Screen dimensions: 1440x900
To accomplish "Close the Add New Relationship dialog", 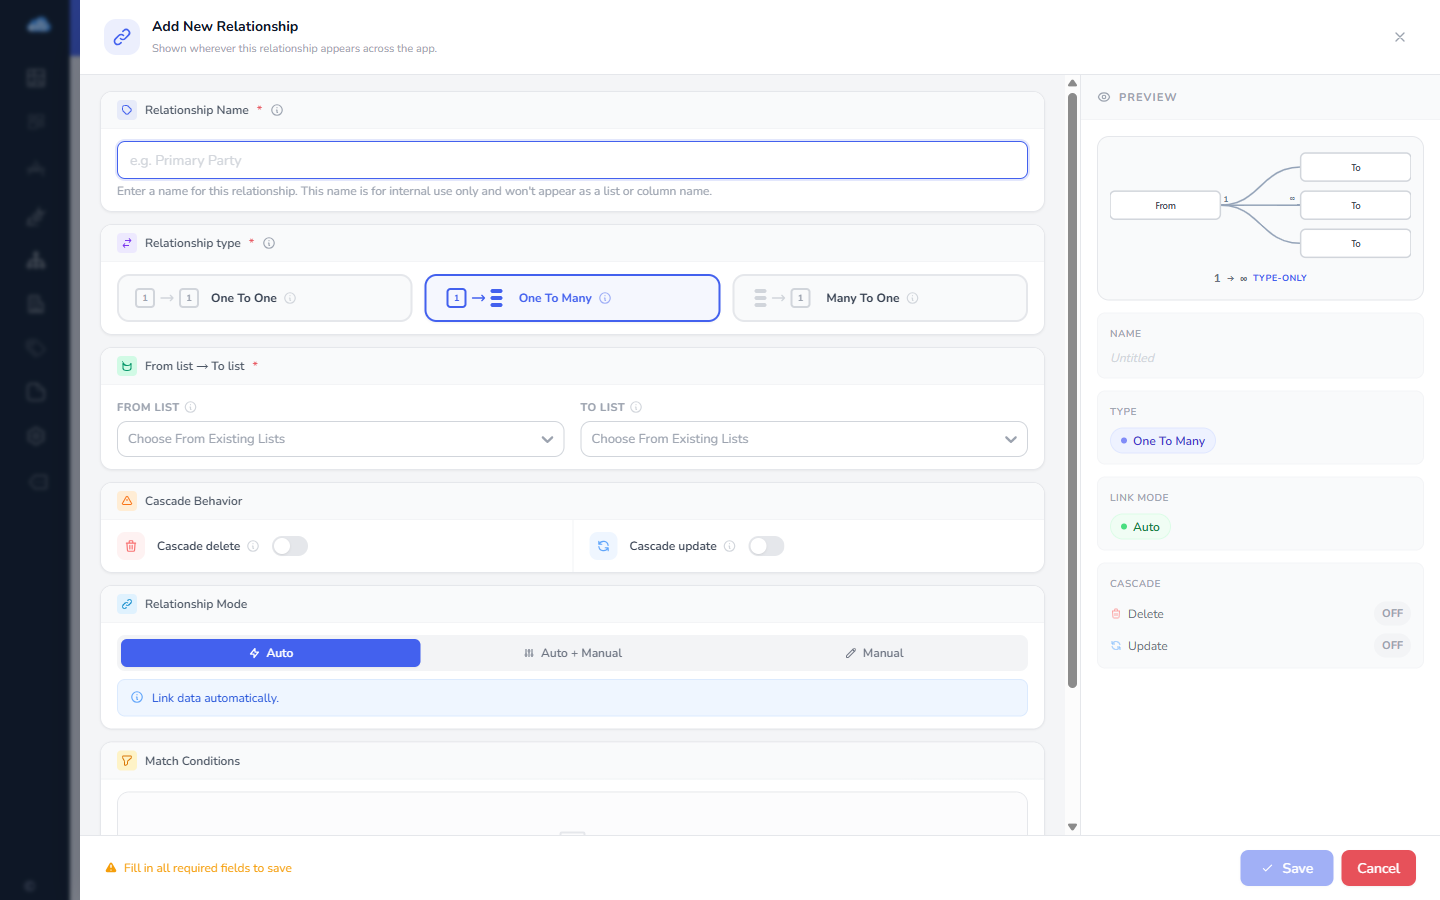I will 1400,37.
